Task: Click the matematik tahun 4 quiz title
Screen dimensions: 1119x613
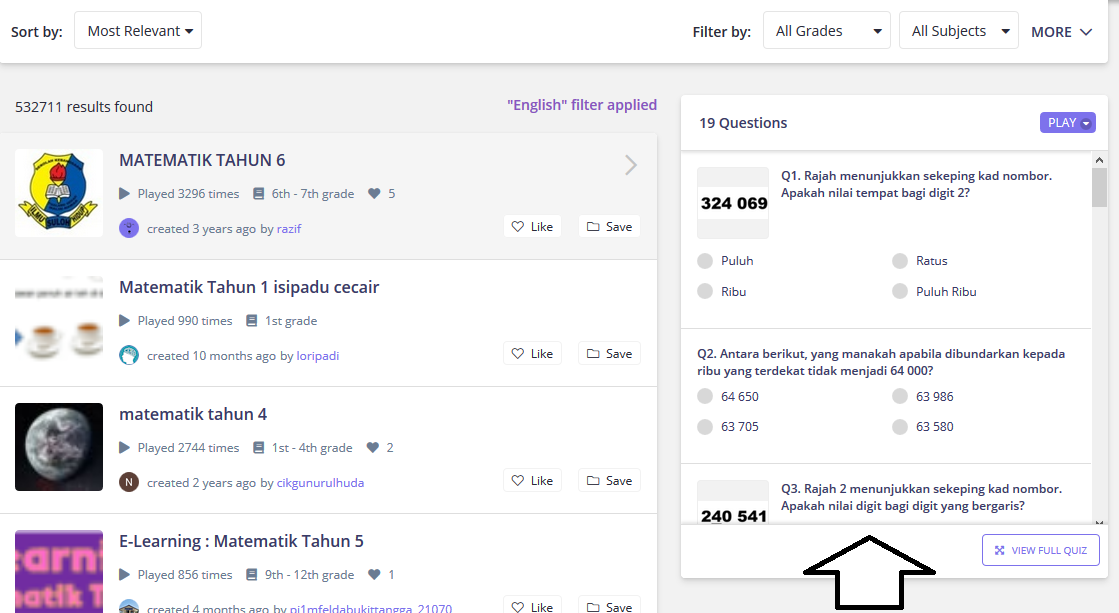Action: [193, 414]
